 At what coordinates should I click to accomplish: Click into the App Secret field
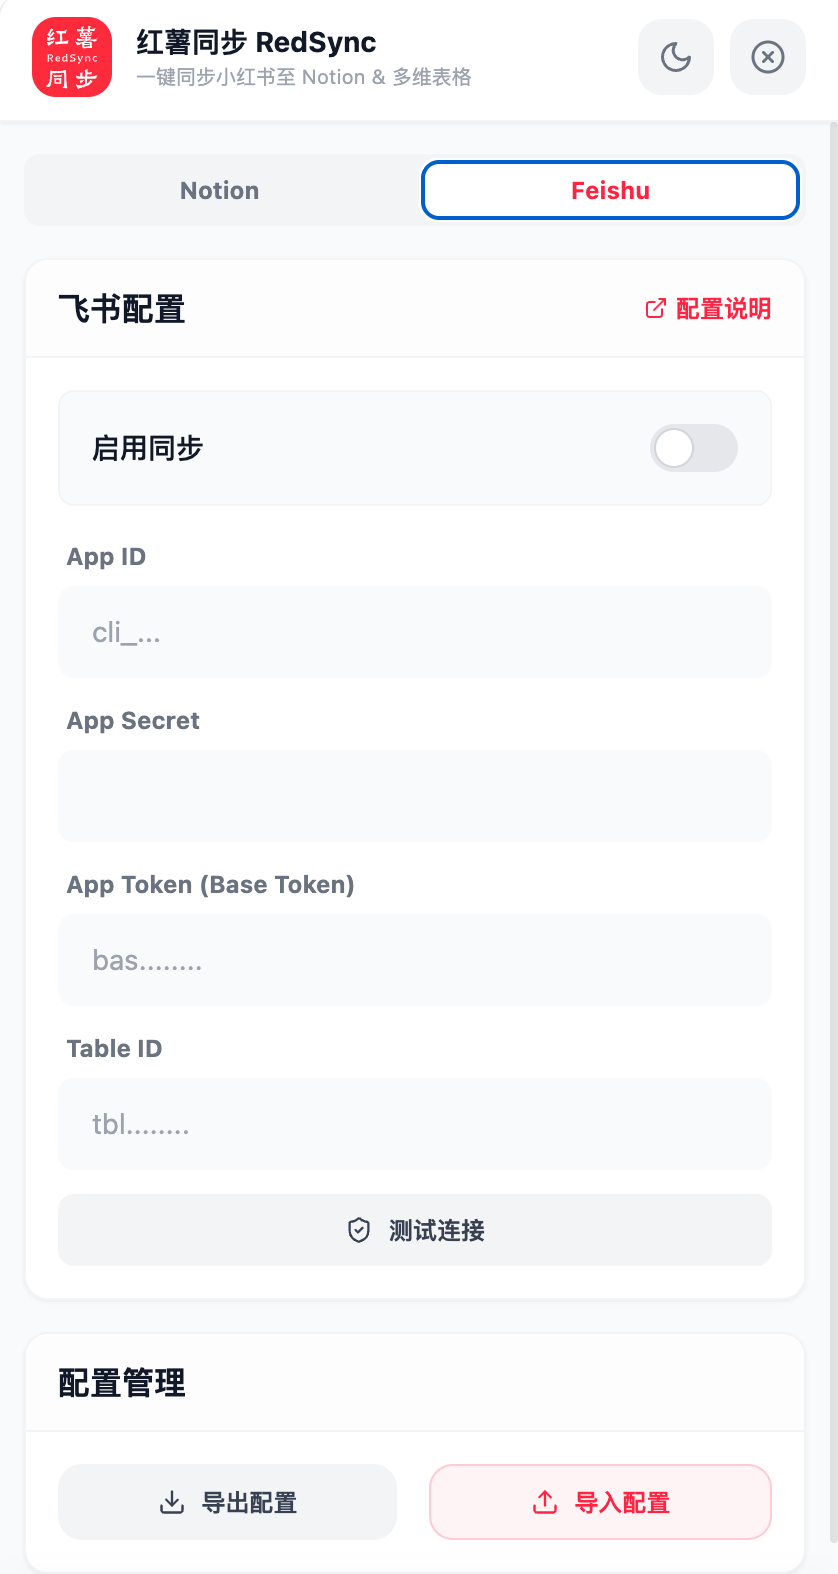coord(415,796)
